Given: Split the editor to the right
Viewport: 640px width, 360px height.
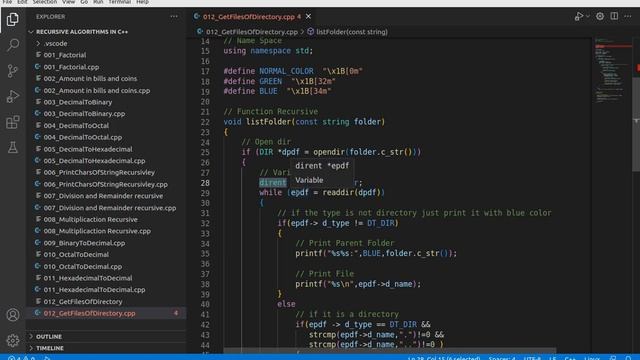Looking at the screenshot, I should pyautogui.click(x=614, y=16).
